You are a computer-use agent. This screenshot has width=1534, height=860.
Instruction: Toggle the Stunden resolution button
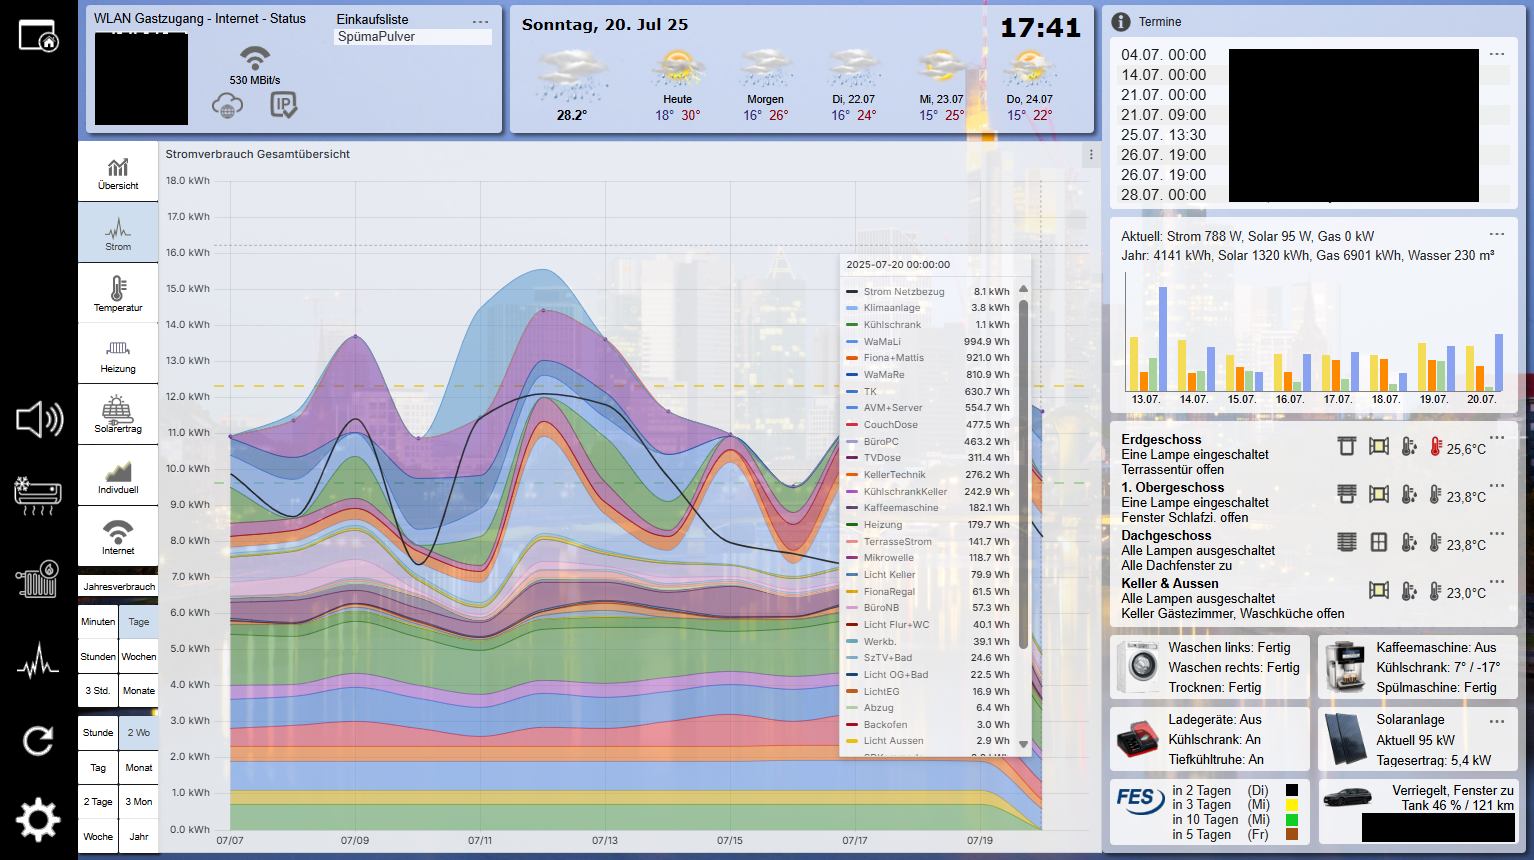point(98,657)
